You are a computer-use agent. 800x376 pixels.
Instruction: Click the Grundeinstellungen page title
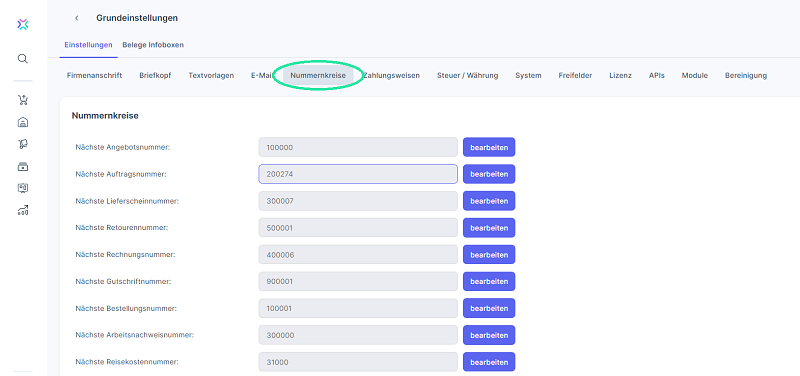tap(137, 18)
